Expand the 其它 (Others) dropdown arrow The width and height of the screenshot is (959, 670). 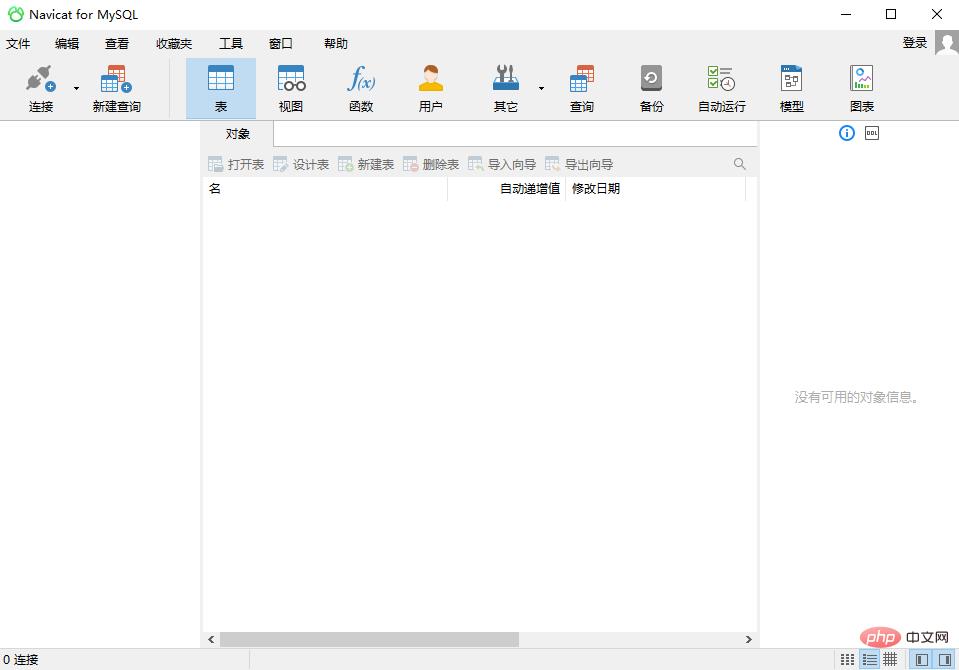[541, 89]
